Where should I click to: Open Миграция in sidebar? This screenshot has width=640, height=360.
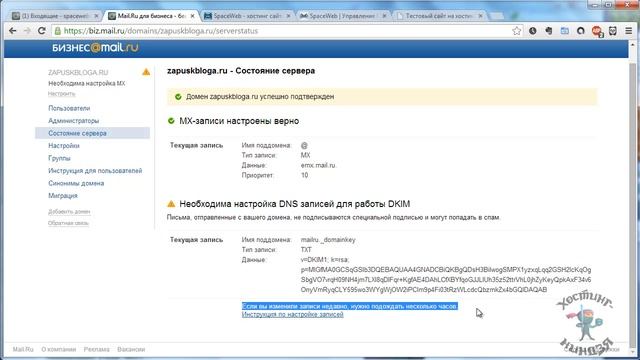pos(62,196)
